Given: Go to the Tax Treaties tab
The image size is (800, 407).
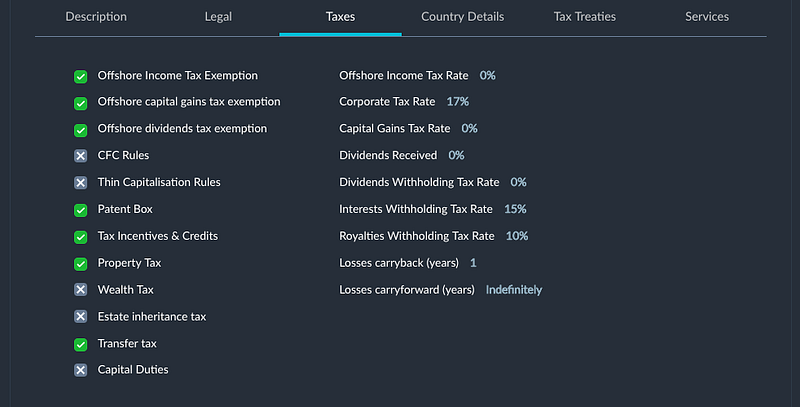Looking at the screenshot, I should pos(585,17).
